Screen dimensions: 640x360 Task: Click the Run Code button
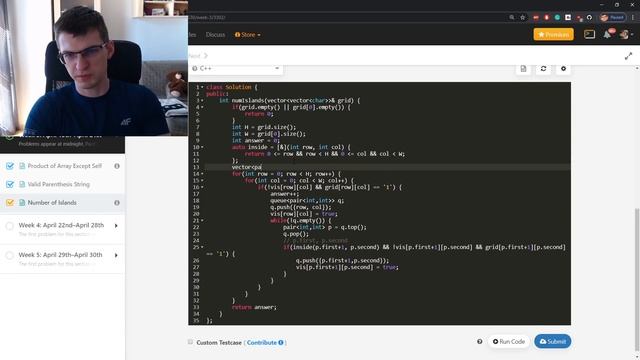click(509, 342)
